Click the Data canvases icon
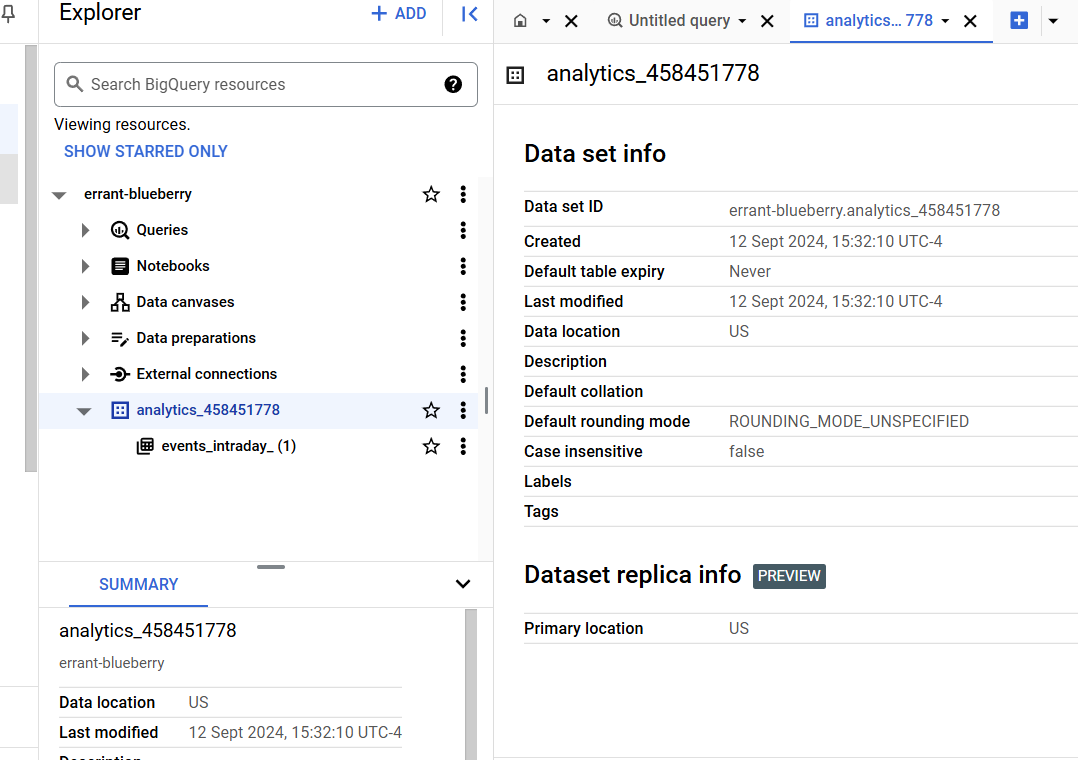The image size is (1078, 760). [120, 302]
